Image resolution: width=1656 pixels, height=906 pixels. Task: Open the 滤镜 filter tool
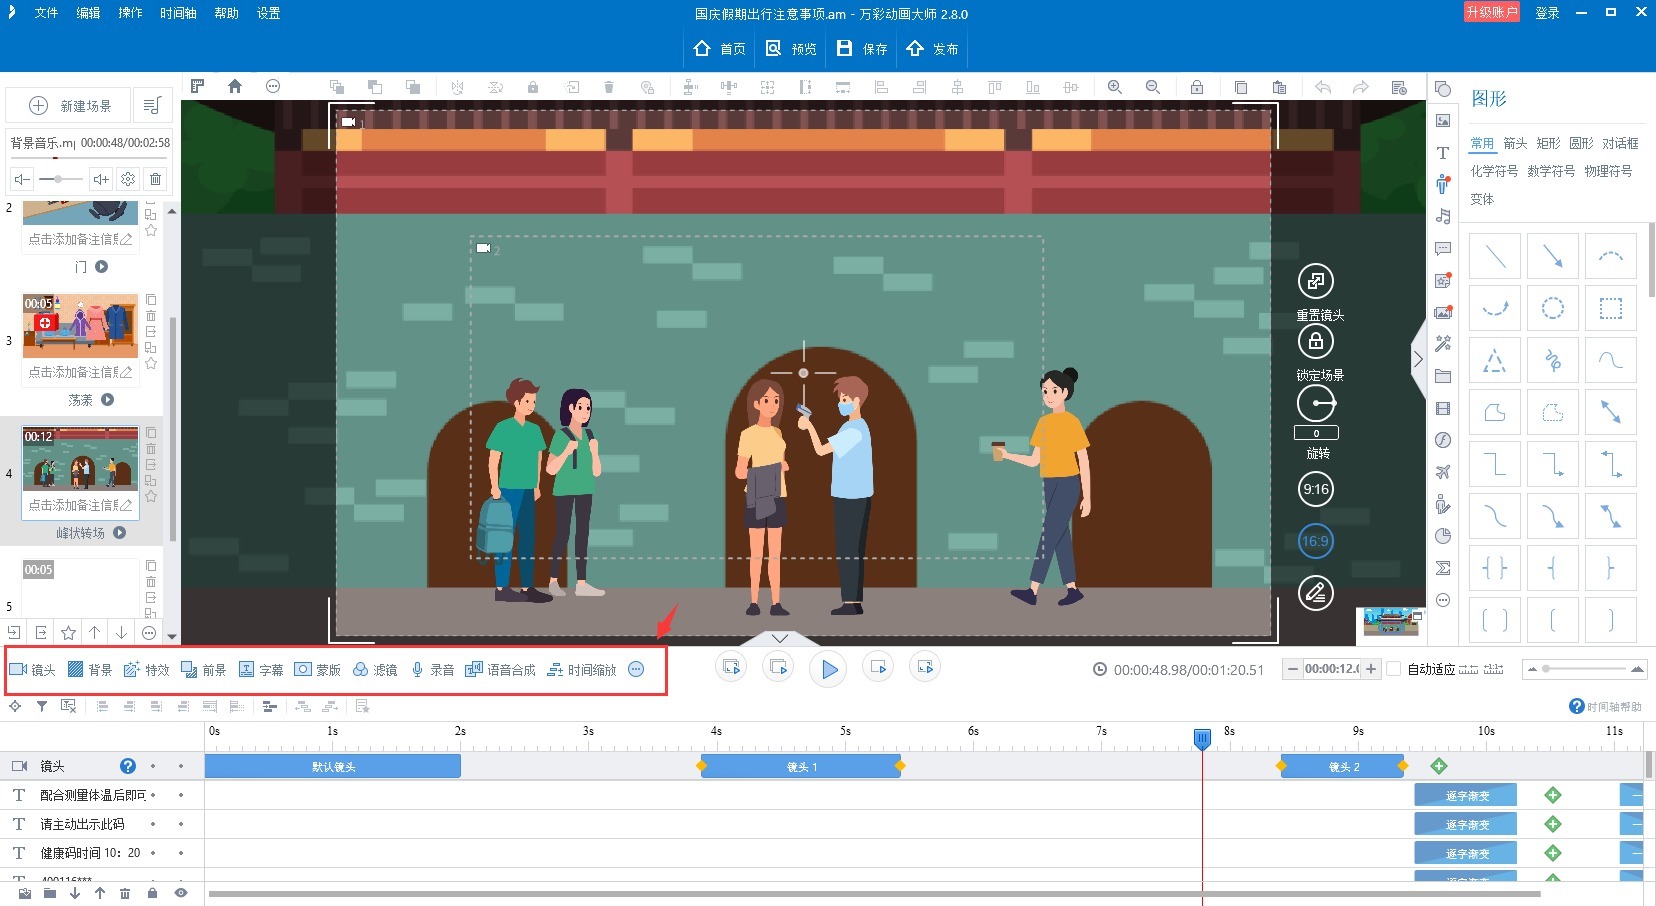coord(375,670)
